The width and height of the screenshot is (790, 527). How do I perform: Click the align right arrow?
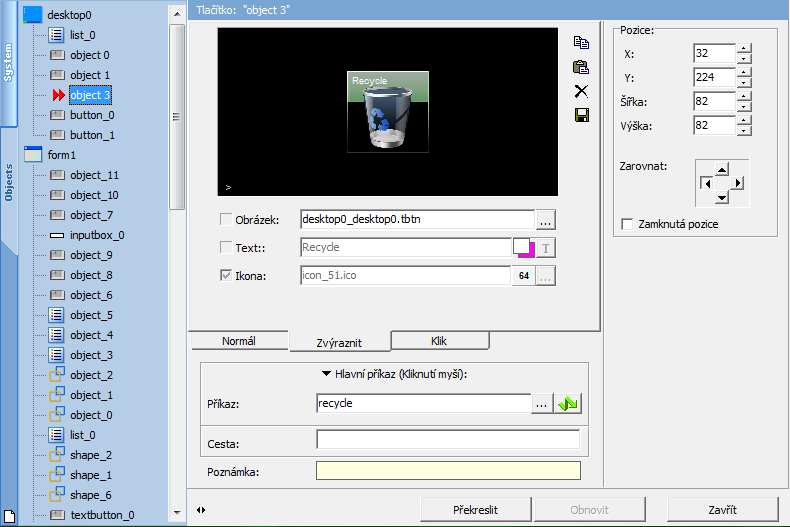(737, 183)
